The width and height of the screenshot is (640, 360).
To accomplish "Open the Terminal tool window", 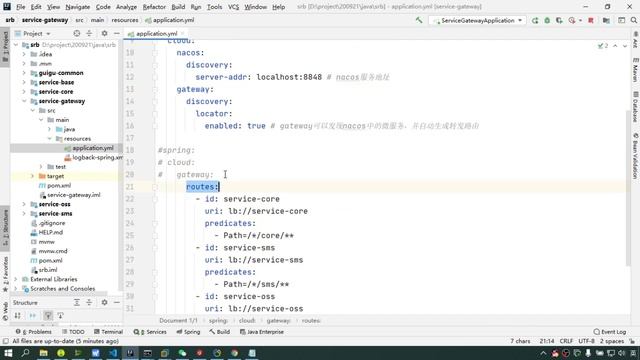I will click(109, 332).
